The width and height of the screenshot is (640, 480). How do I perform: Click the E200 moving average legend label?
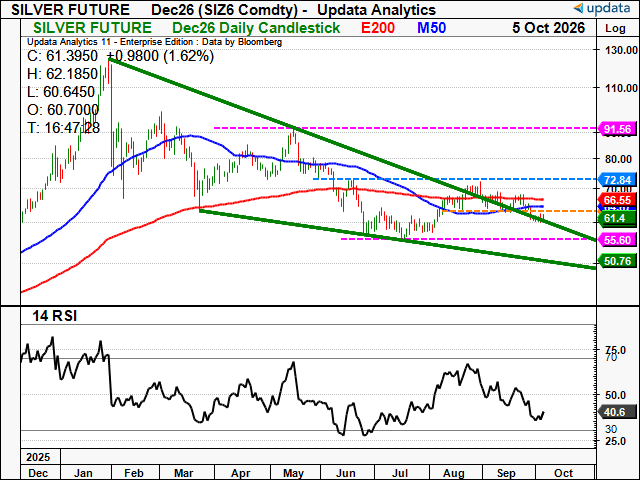click(x=378, y=28)
